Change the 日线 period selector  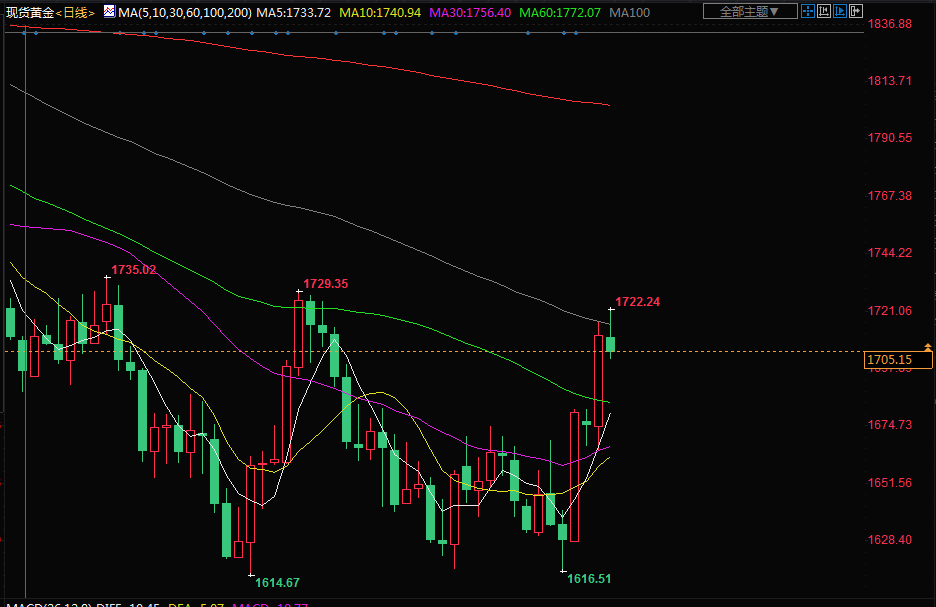point(77,12)
